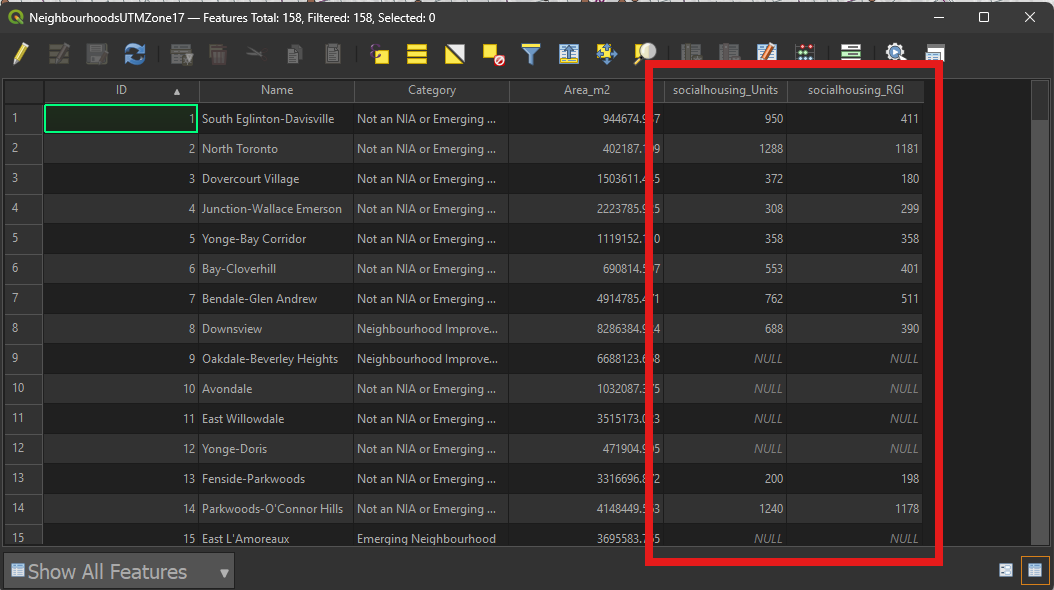Select all features in the table
This screenshot has width=1054, height=590.
coord(417,54)
